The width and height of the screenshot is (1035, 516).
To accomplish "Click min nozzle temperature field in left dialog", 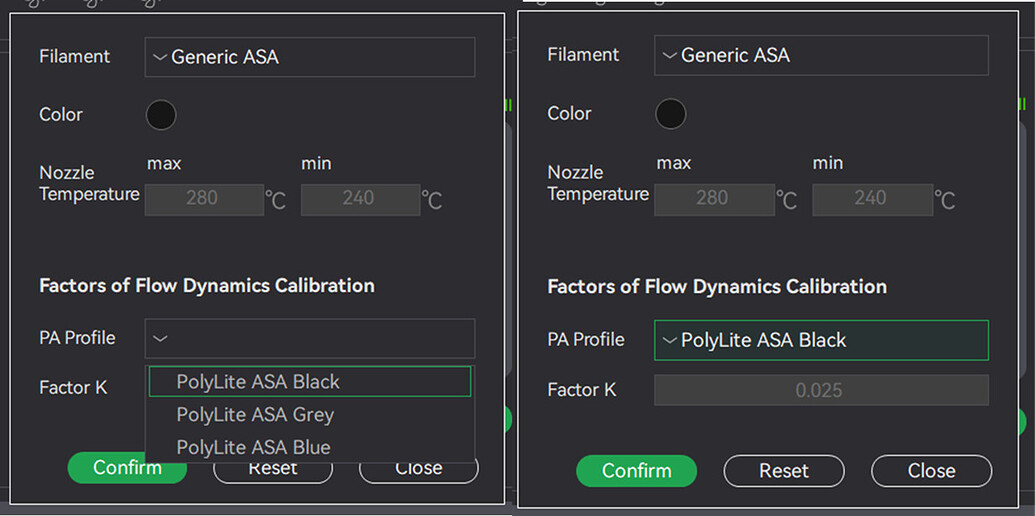I will pos(360,199).
